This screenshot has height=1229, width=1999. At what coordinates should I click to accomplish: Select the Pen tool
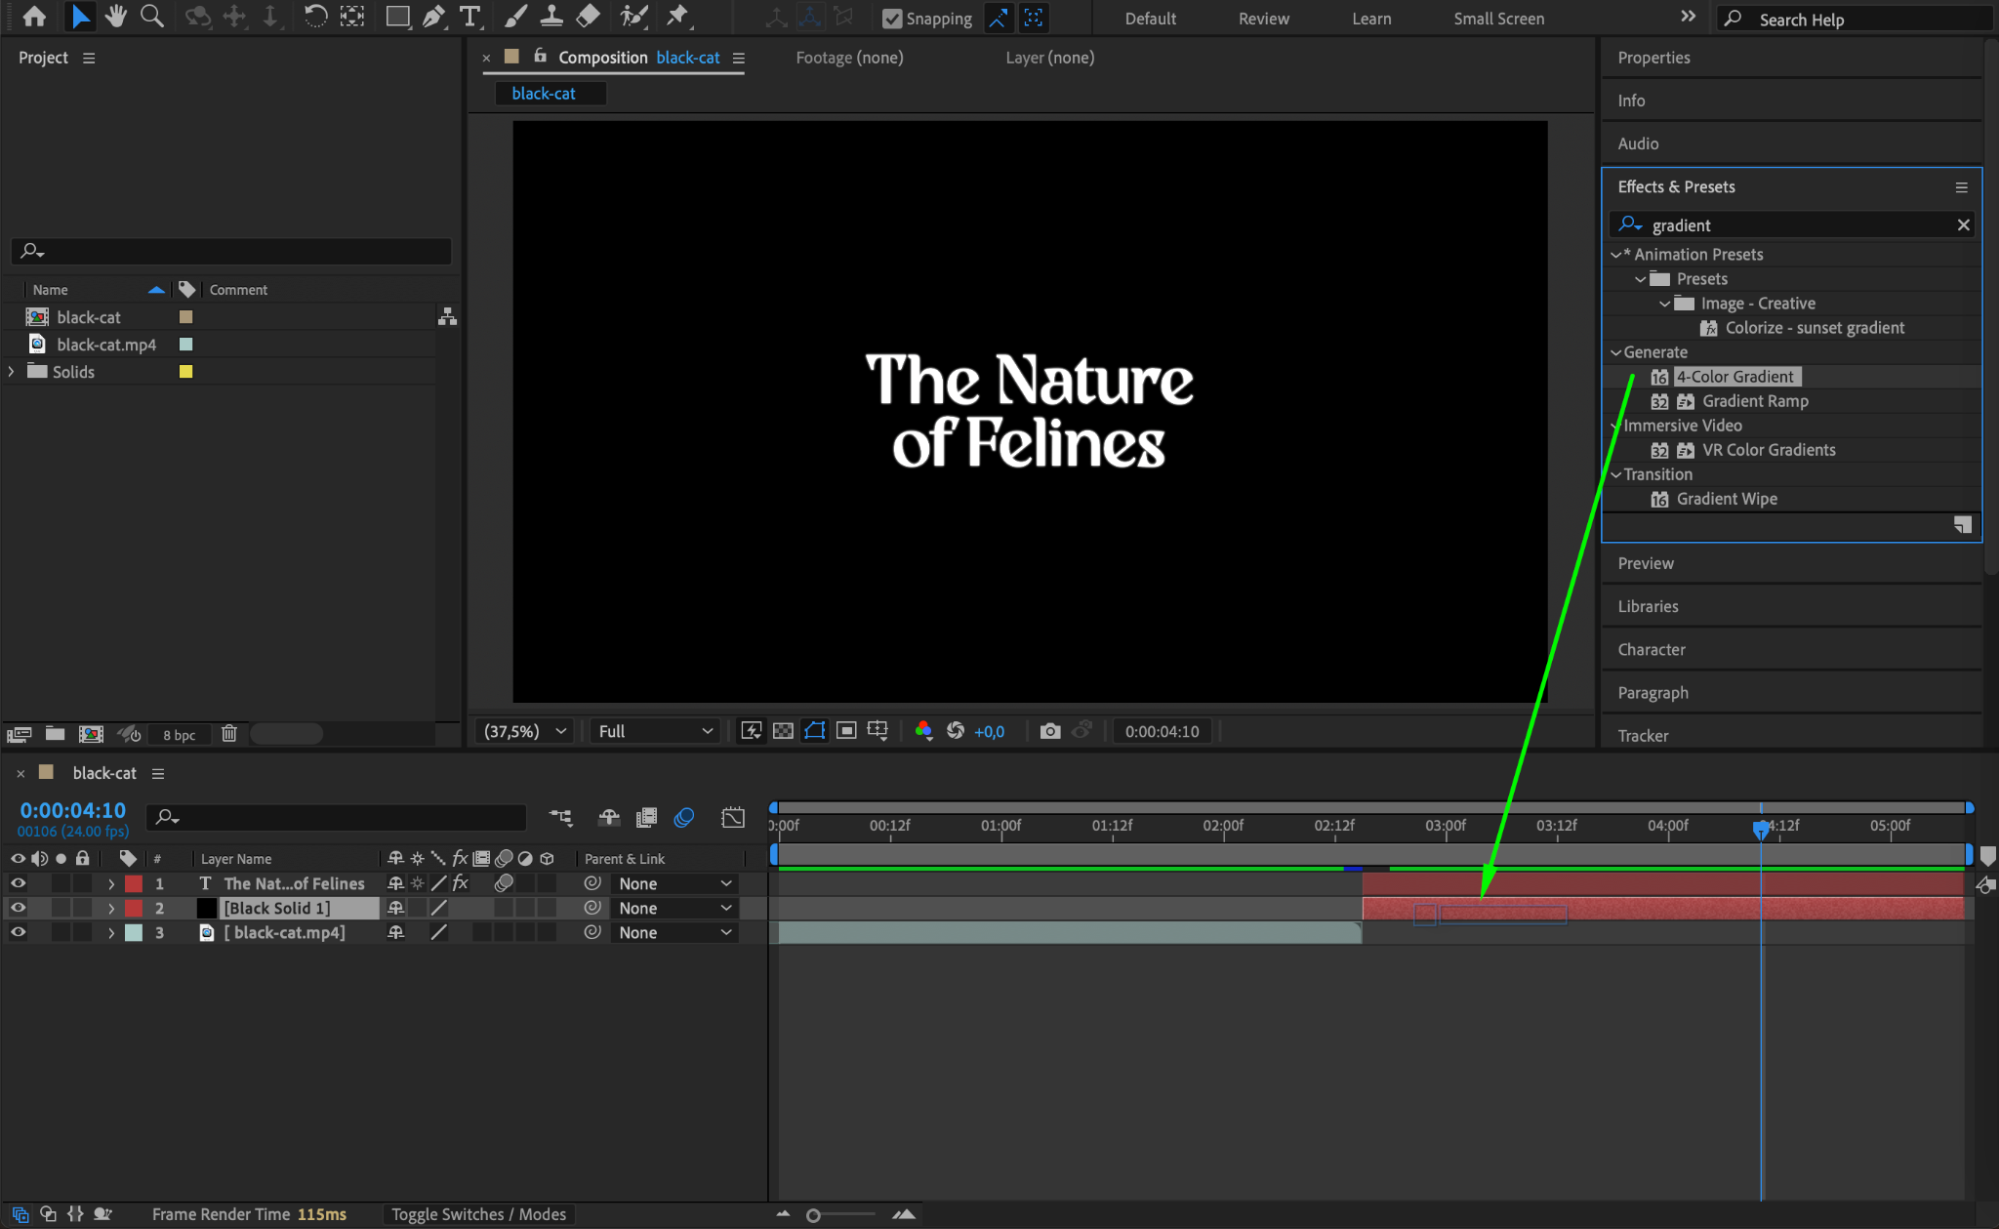pyautogui.click(x=434, y=17)
